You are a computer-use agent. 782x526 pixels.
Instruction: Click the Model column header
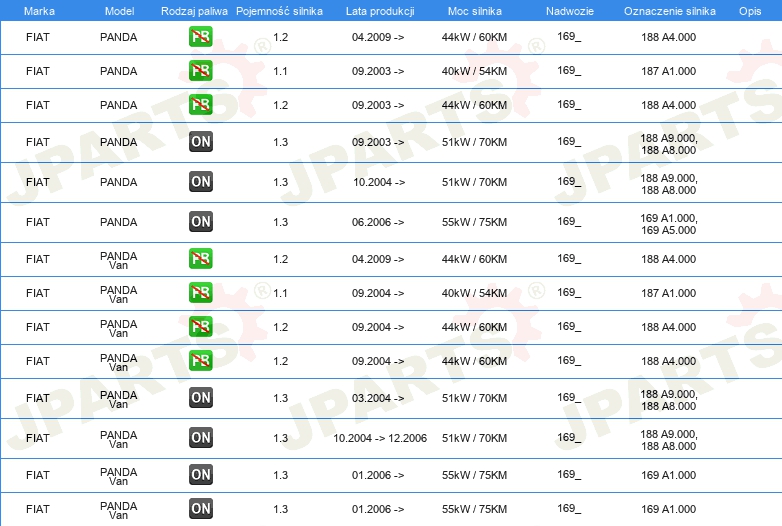(x=119, y=11)
